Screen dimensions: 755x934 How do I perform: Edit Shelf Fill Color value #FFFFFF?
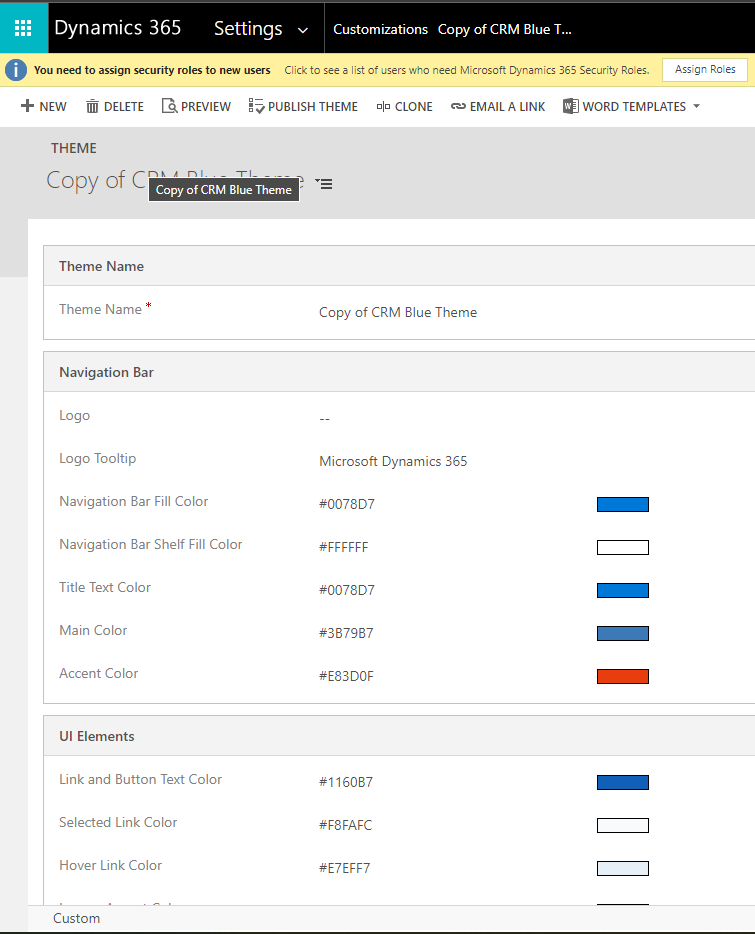point(344,547)
